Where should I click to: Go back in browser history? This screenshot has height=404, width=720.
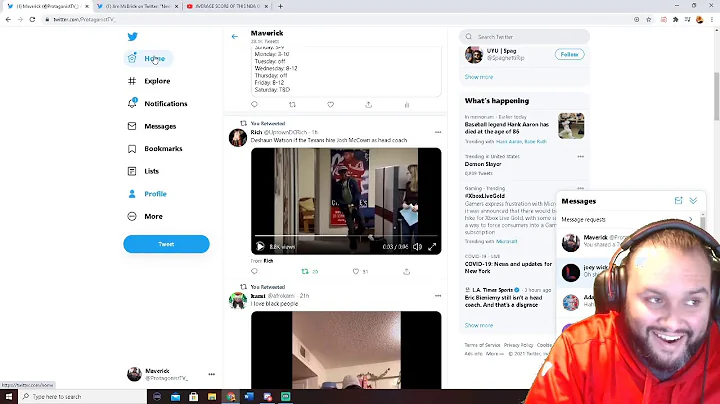pyautogui.click(x=8, y=19)
